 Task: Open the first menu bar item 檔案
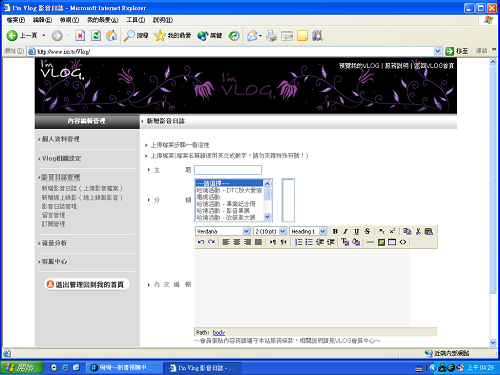[x=16, y=20]
